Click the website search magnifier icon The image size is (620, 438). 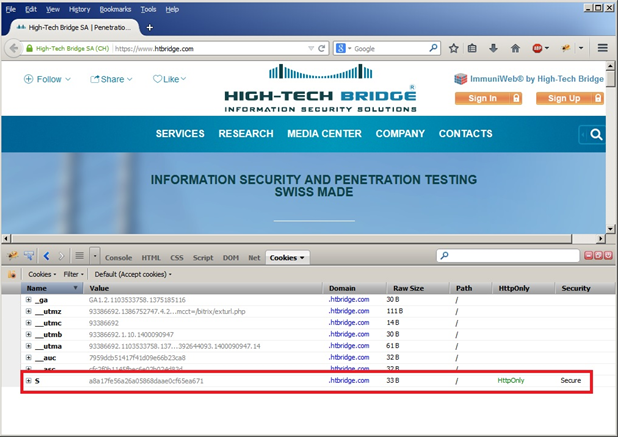[x=596, y=134]
